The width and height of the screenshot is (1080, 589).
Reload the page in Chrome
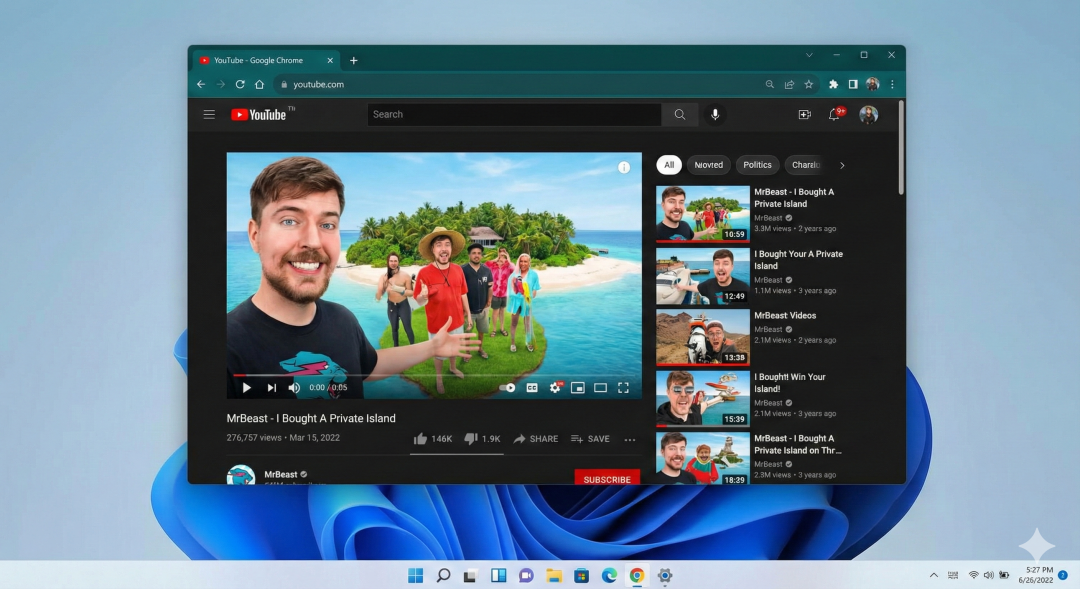[x=240, y=84]
